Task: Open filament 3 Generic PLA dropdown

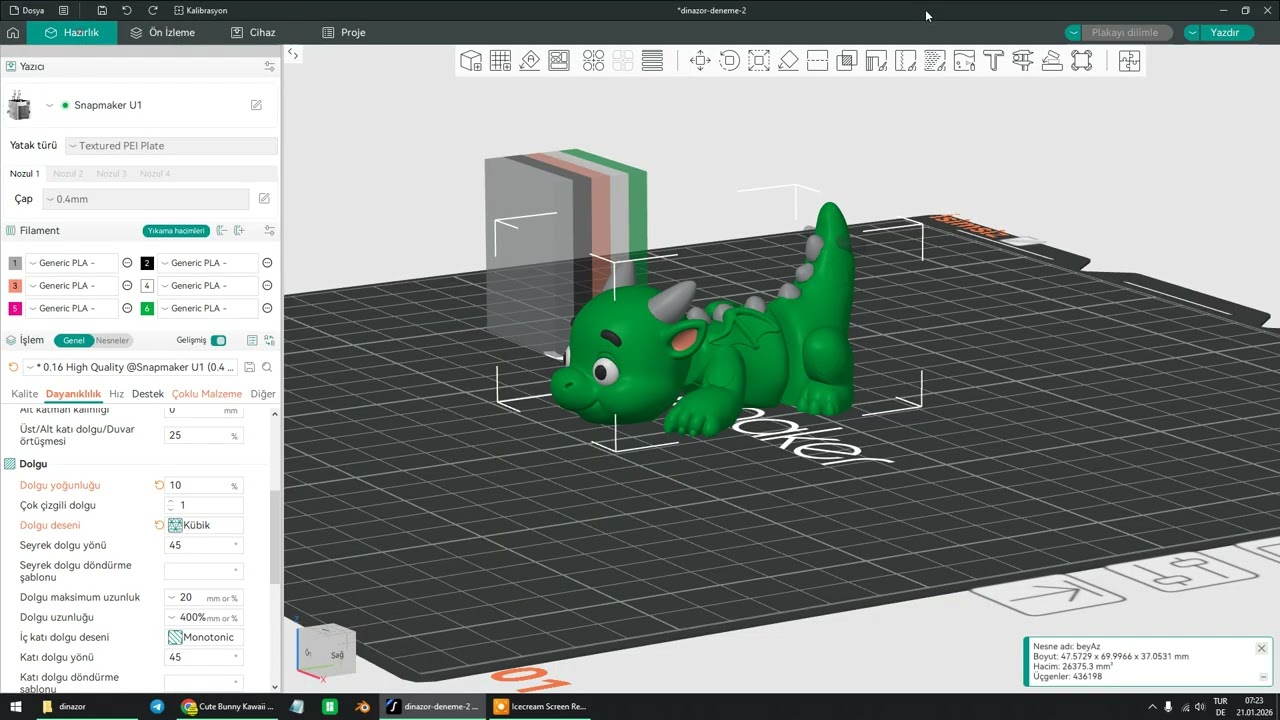Action: 71,286
